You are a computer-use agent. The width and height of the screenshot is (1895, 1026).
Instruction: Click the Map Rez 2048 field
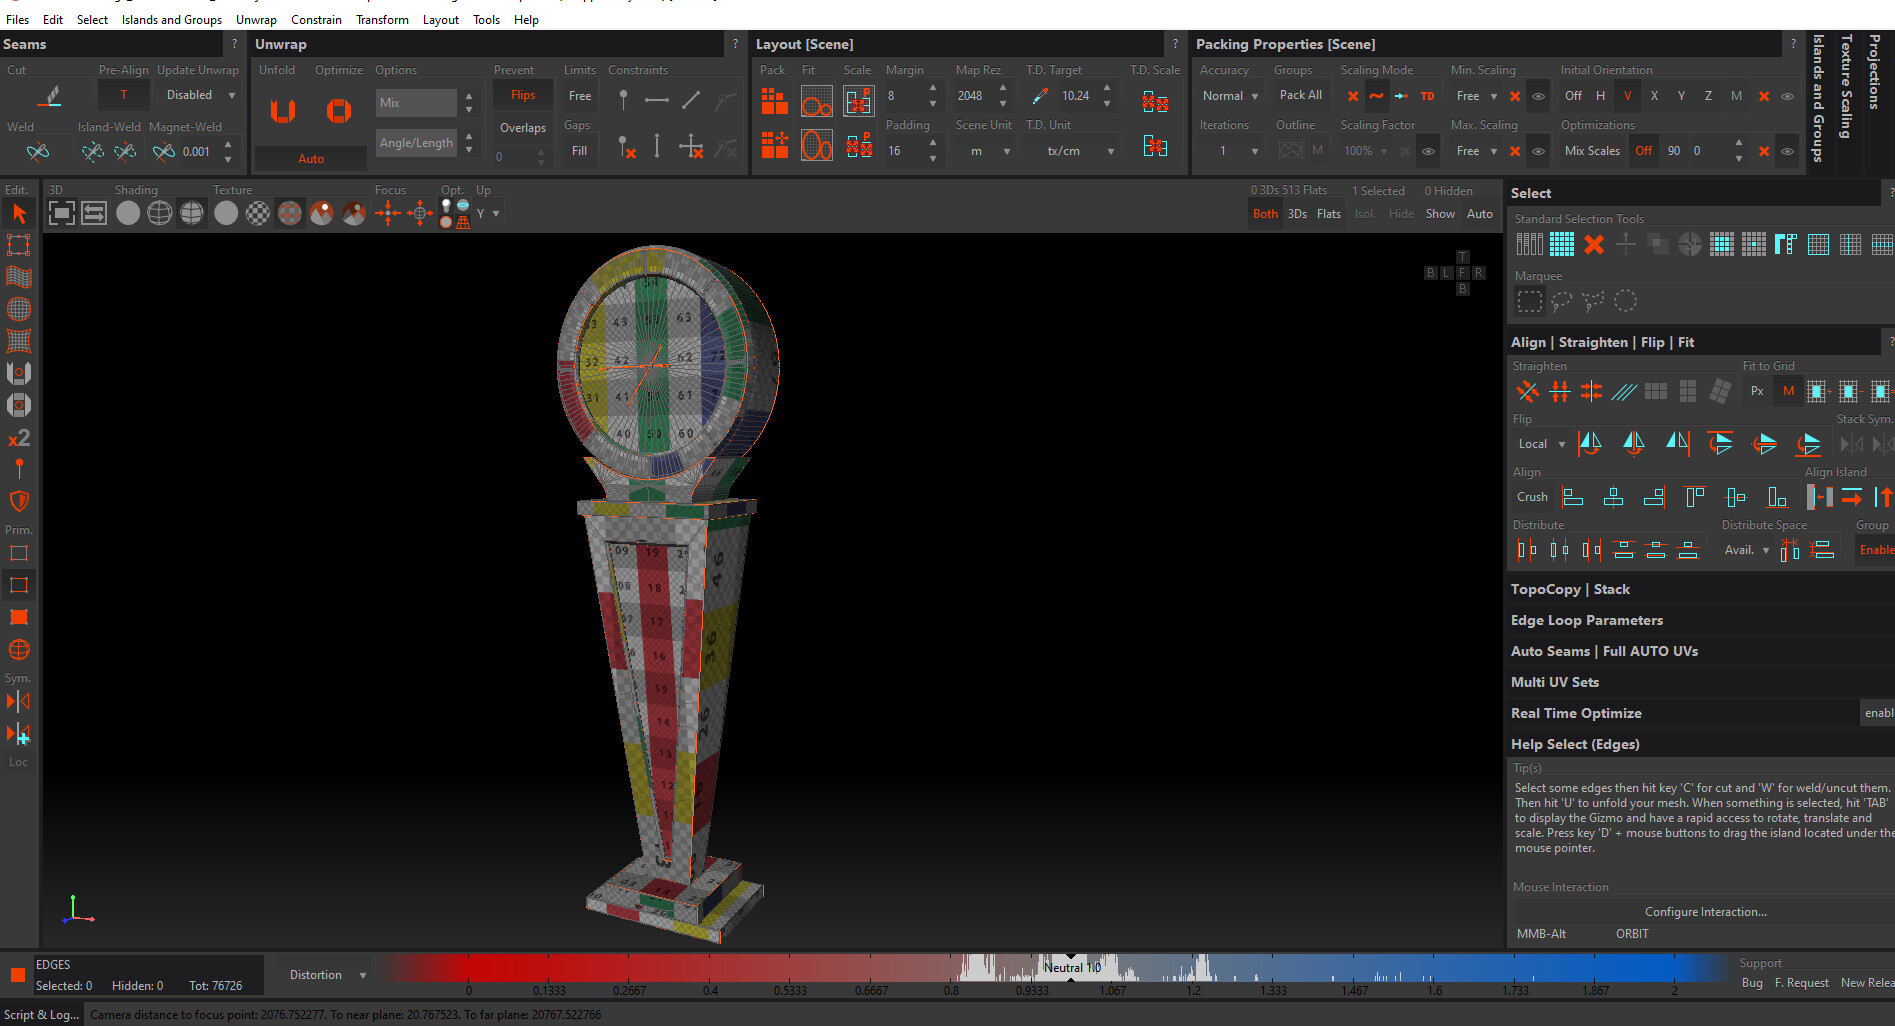(970, 96)
